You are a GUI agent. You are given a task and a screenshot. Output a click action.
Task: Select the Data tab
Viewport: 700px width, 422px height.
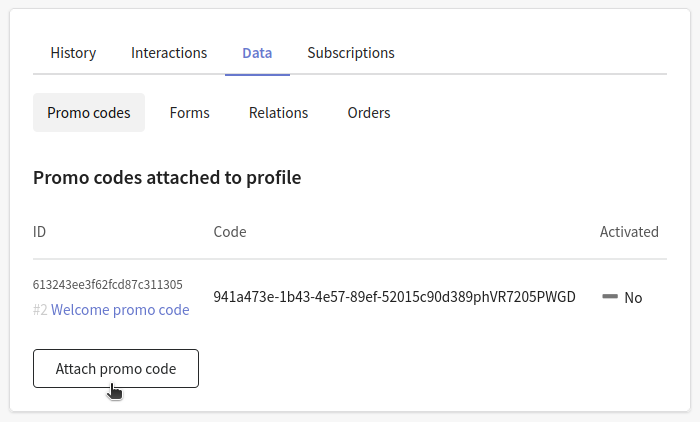click(257, 53)
